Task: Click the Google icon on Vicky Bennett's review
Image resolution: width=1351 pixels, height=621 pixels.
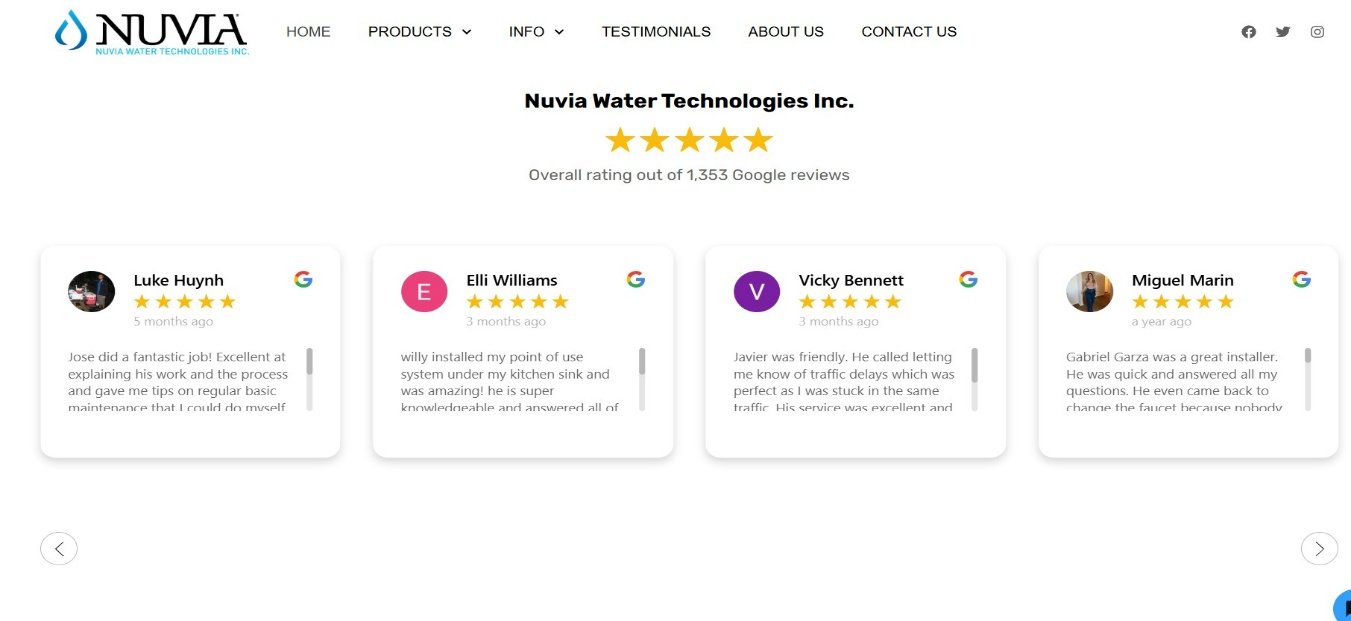Action: pos(968,279)
